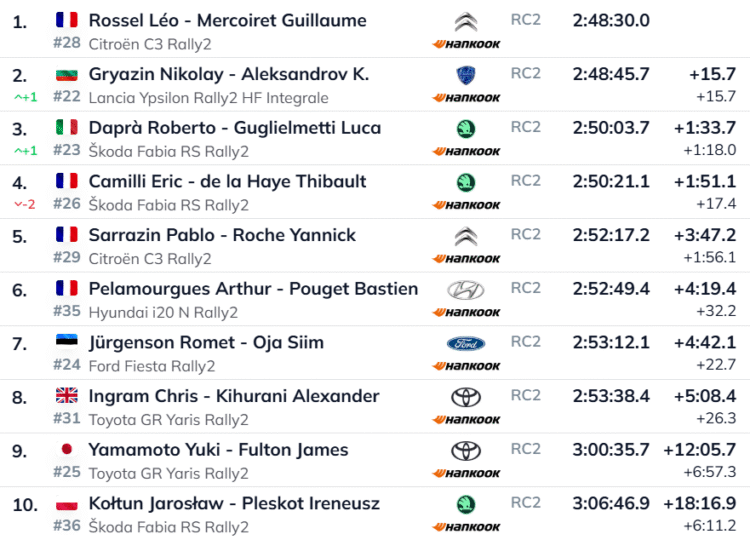Click the 2:48:30.0 winning time
This screenshot has height=540, width=750.
tap(611, 20)
